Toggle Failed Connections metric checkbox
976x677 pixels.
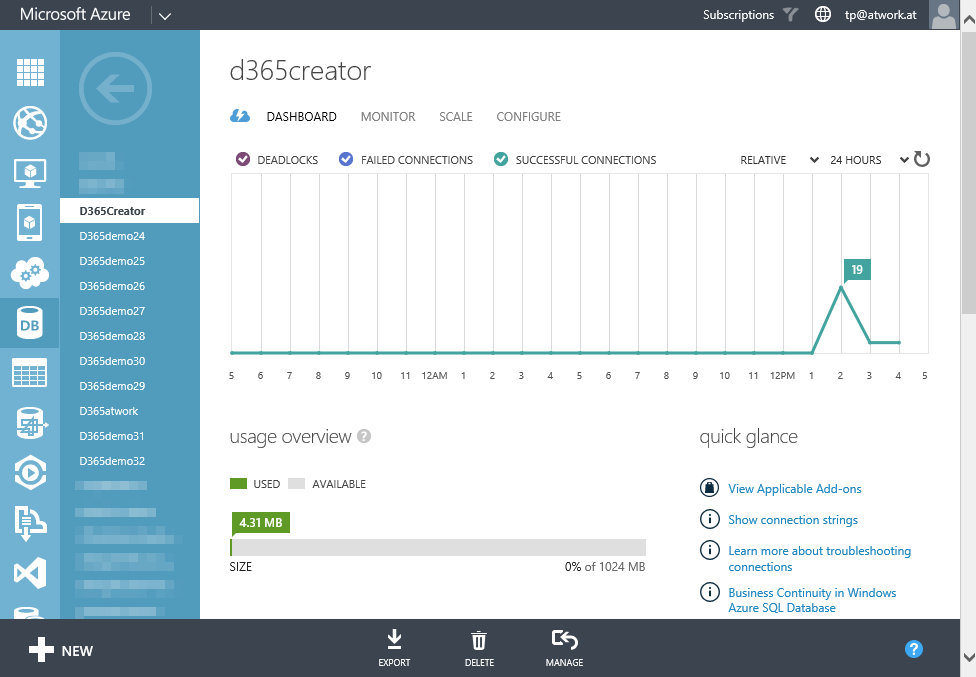click(346, 159)
